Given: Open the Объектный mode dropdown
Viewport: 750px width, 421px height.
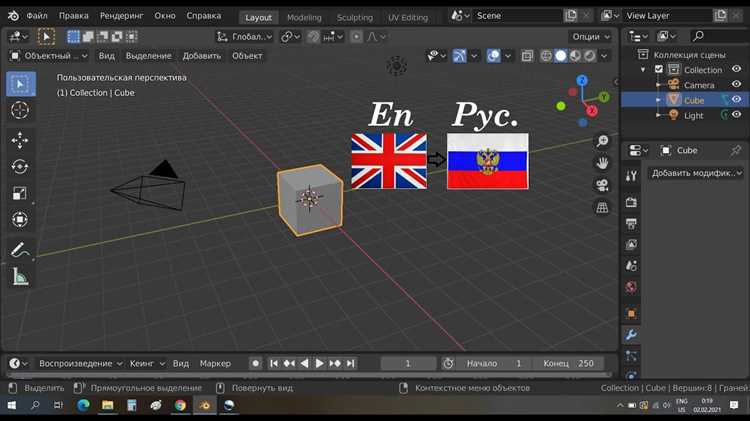Looking at the screenshot, I should coord(49,56).
